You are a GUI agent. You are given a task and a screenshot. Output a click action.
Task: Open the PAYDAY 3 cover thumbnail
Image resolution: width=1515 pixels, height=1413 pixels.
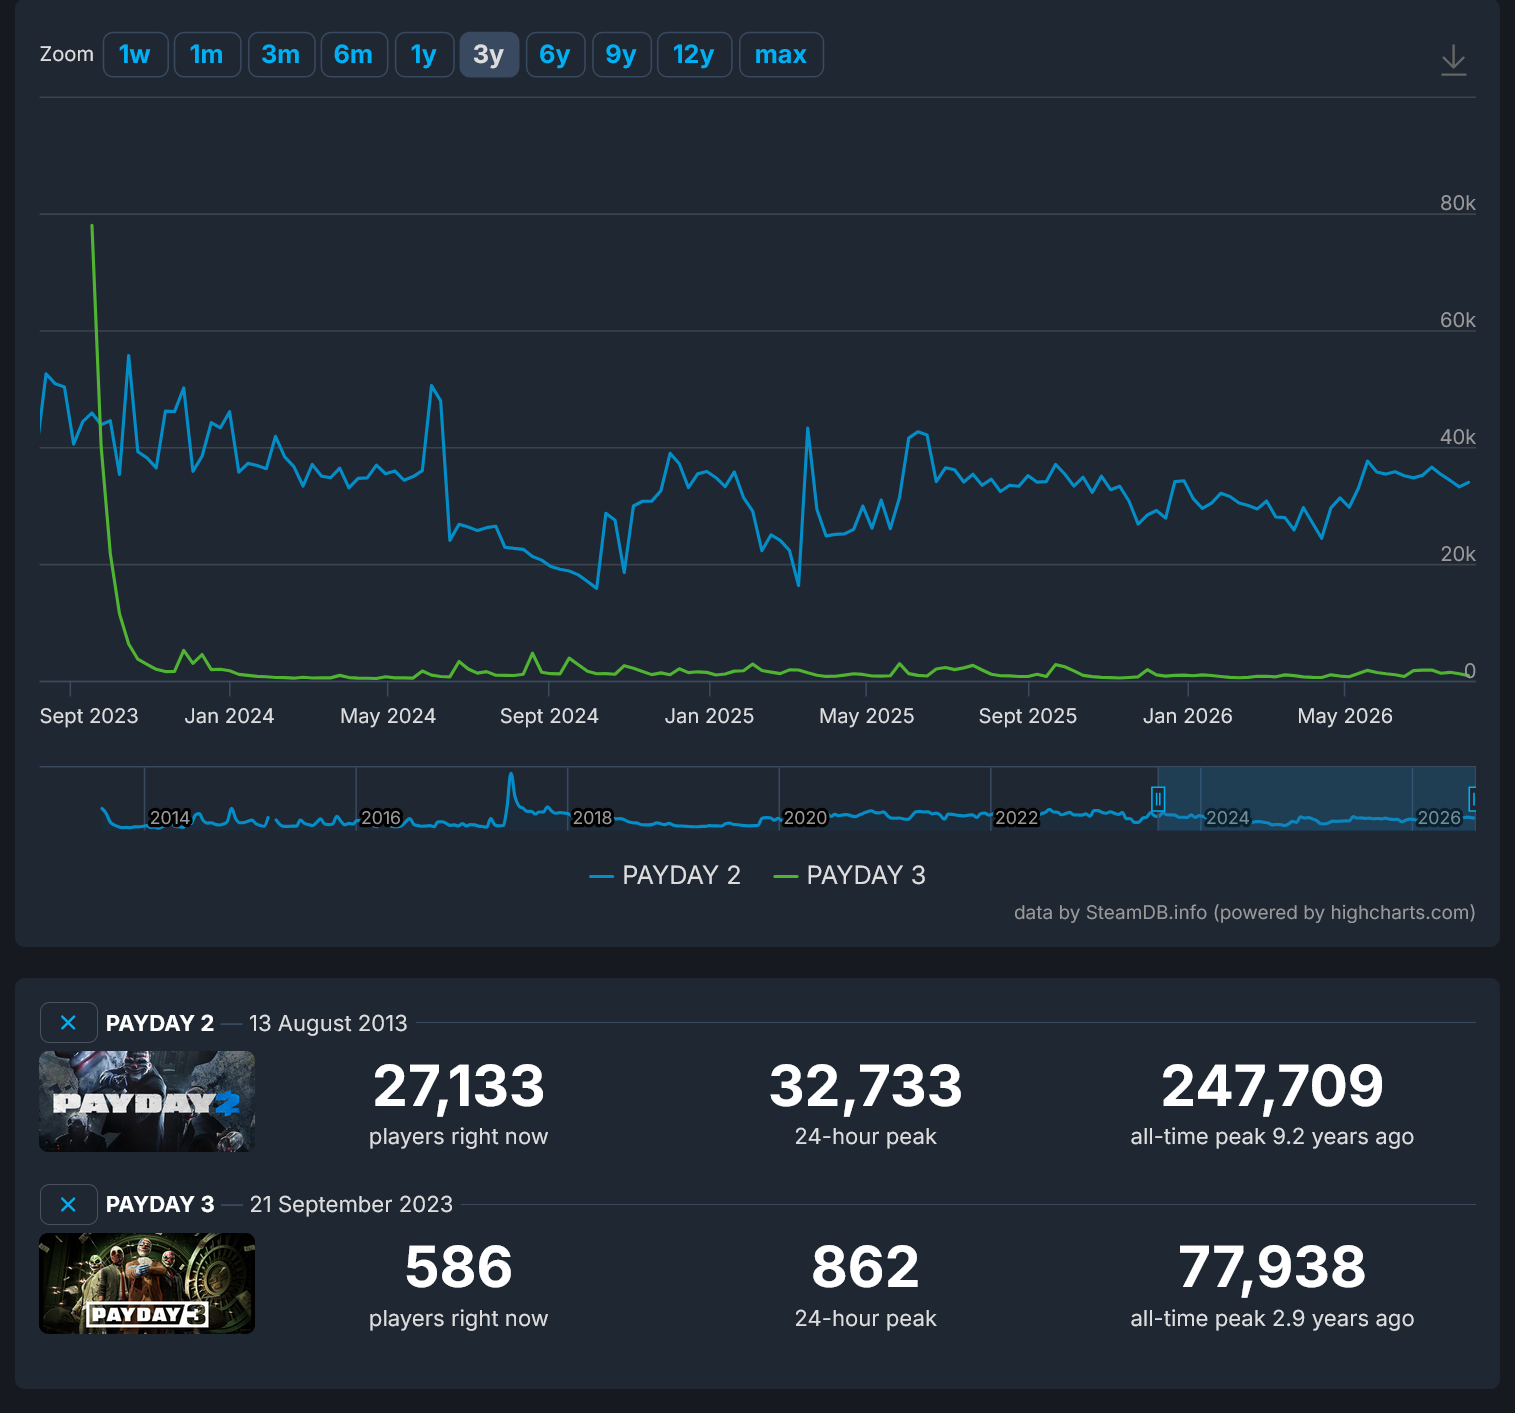(x=147, y=1283)
